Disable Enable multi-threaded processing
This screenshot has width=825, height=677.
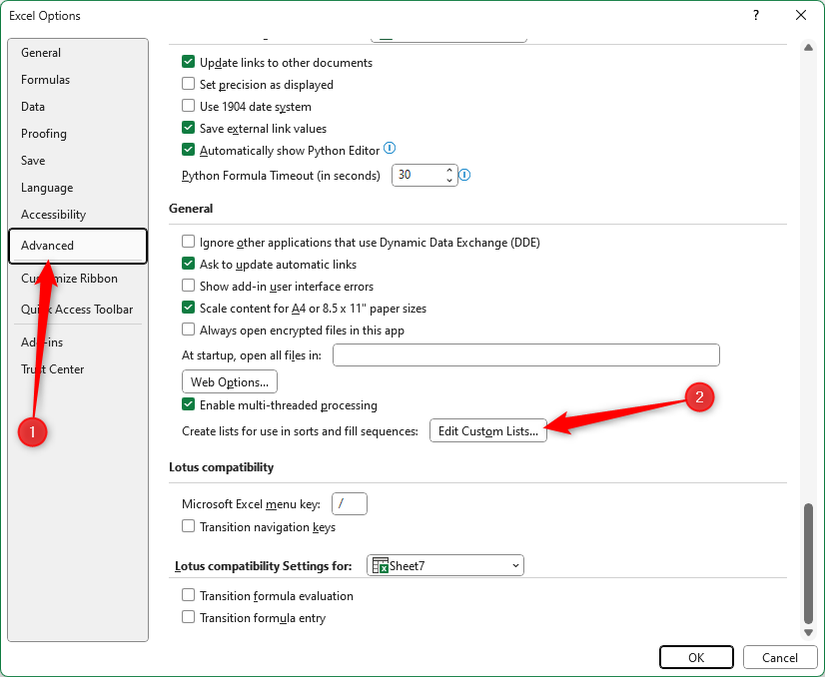(188, 405)
